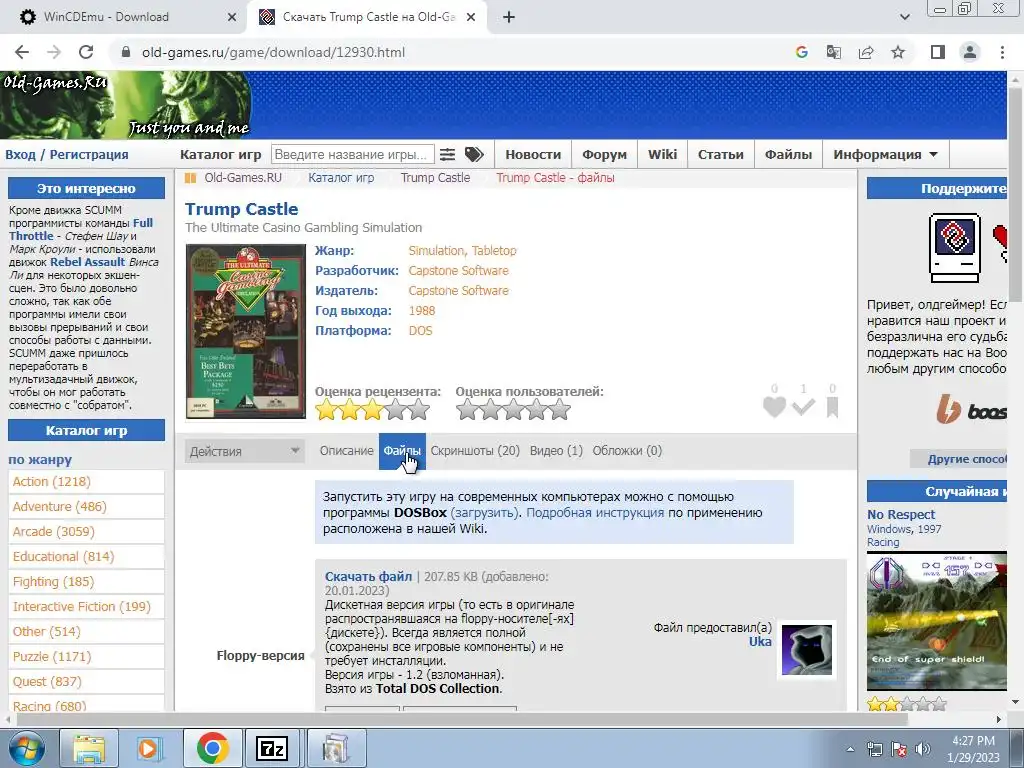Open the No Respect game screenshot
This screenshot has height=768, width=1024.
(x=936, y=621)
